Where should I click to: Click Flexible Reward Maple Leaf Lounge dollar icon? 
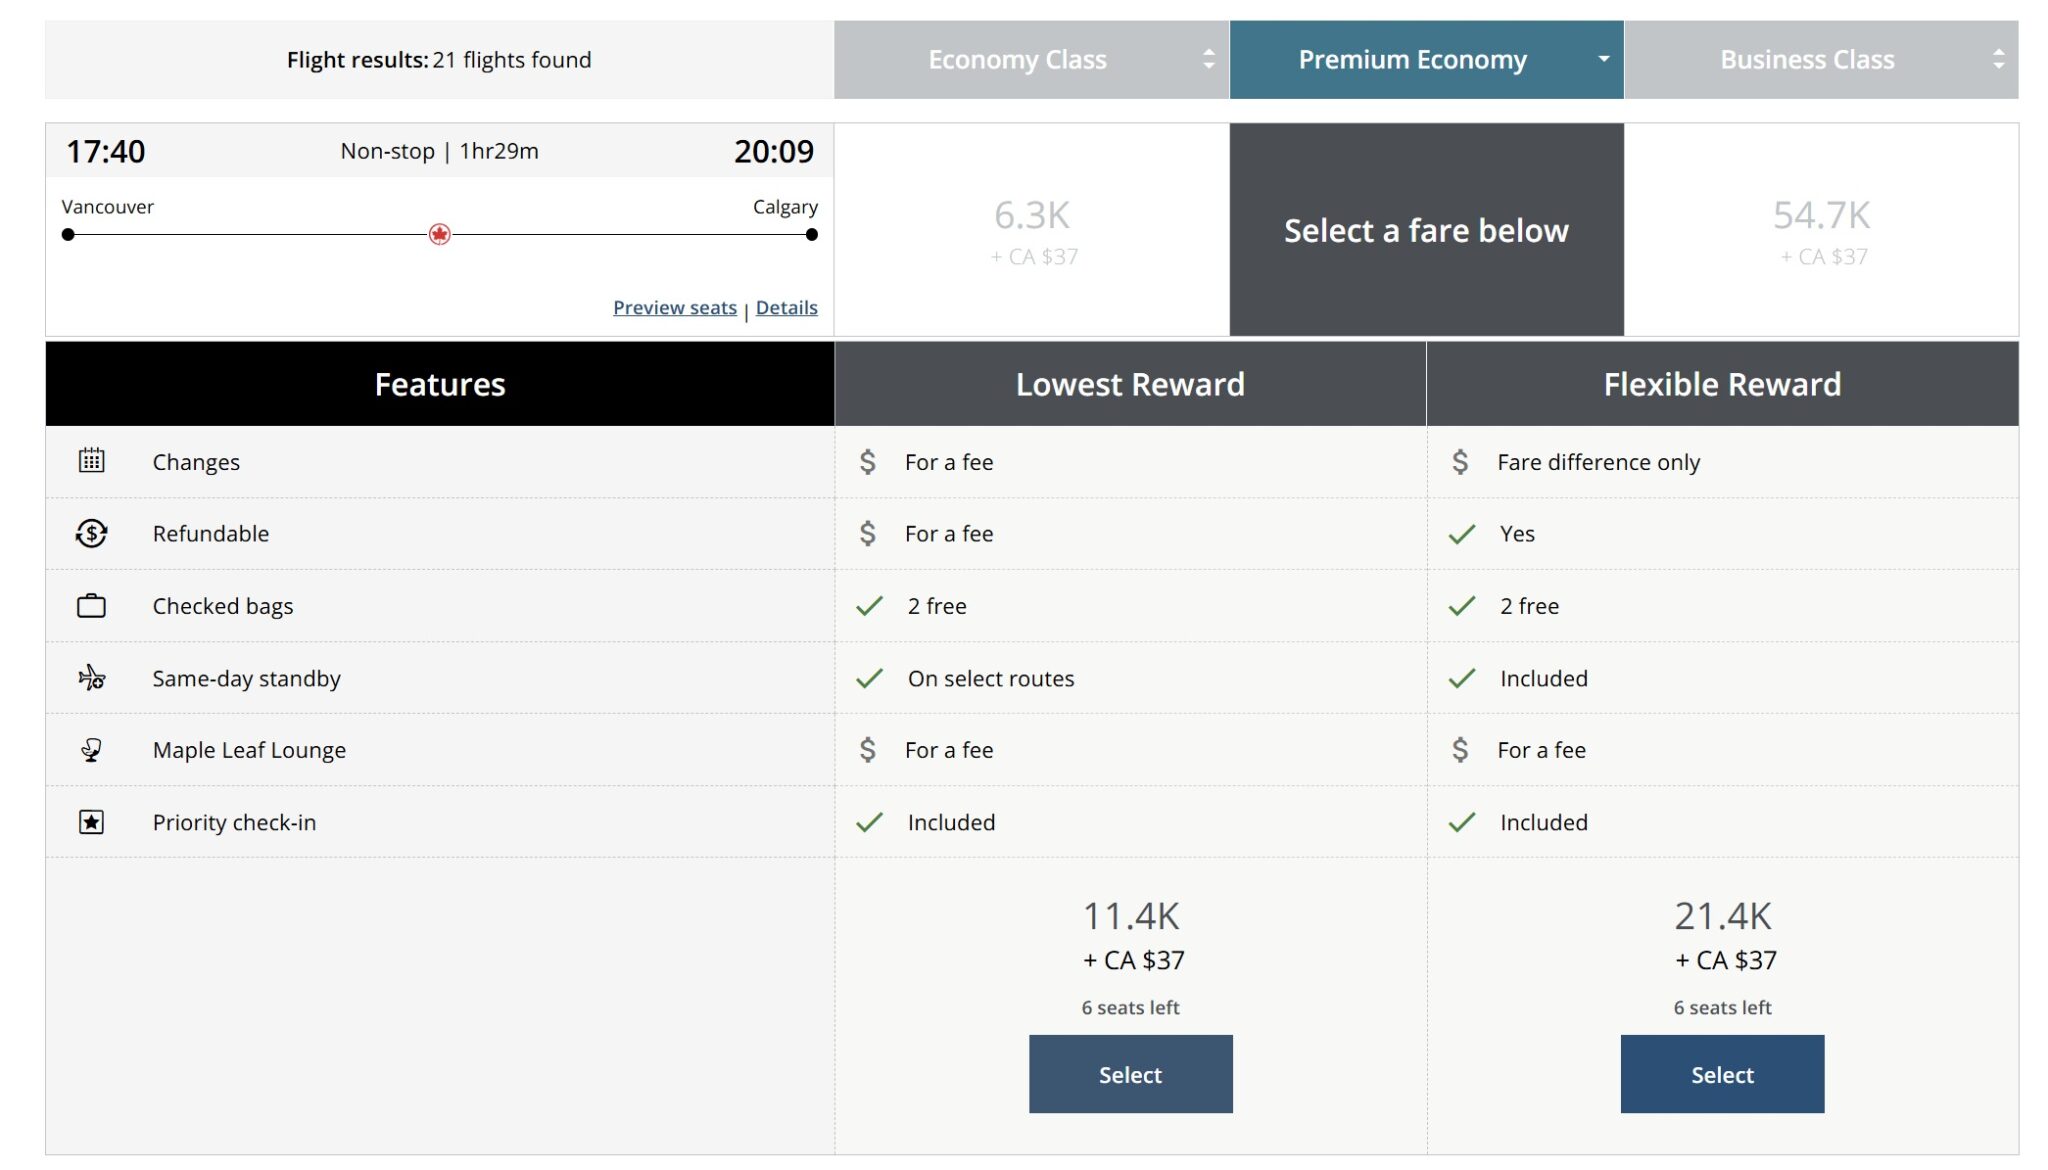(x=1460, y=750)
